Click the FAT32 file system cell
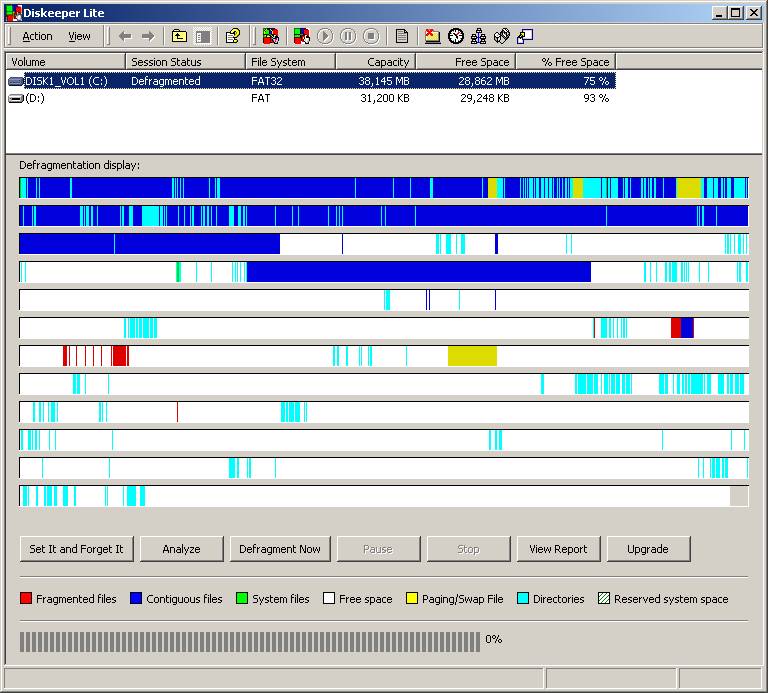Screen dimensions: 768x693 pos(266,81)
